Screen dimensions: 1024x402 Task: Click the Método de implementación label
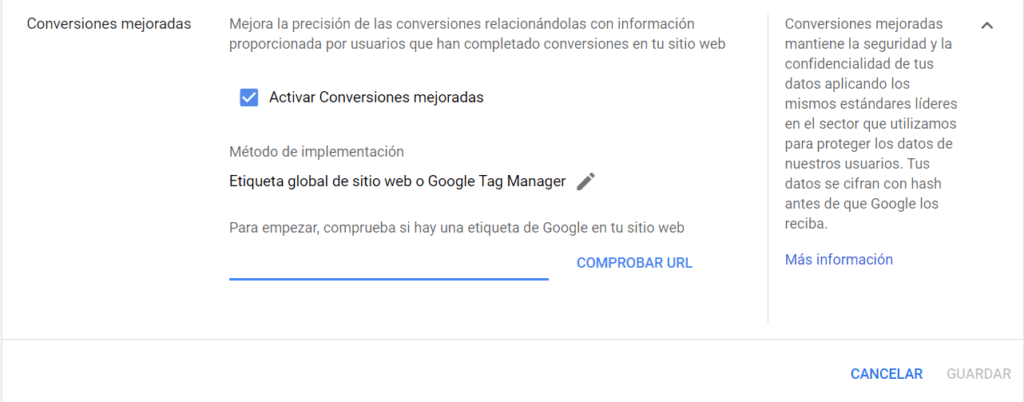(316, 152)
